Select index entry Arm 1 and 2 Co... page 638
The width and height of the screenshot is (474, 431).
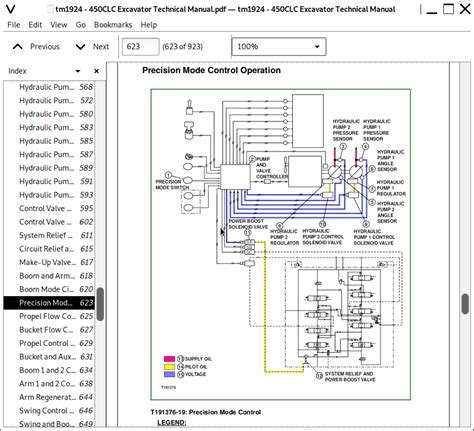[49, 384]
